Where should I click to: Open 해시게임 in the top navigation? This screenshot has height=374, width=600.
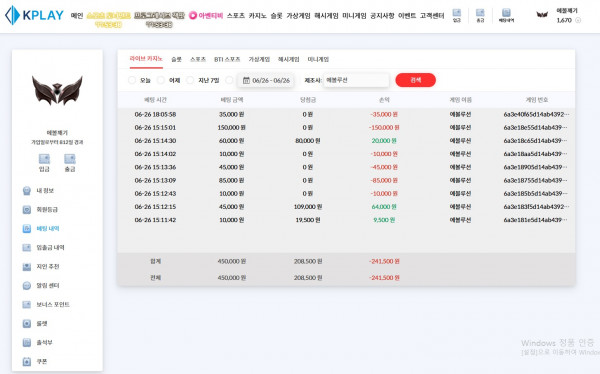[x=326, y=16]
